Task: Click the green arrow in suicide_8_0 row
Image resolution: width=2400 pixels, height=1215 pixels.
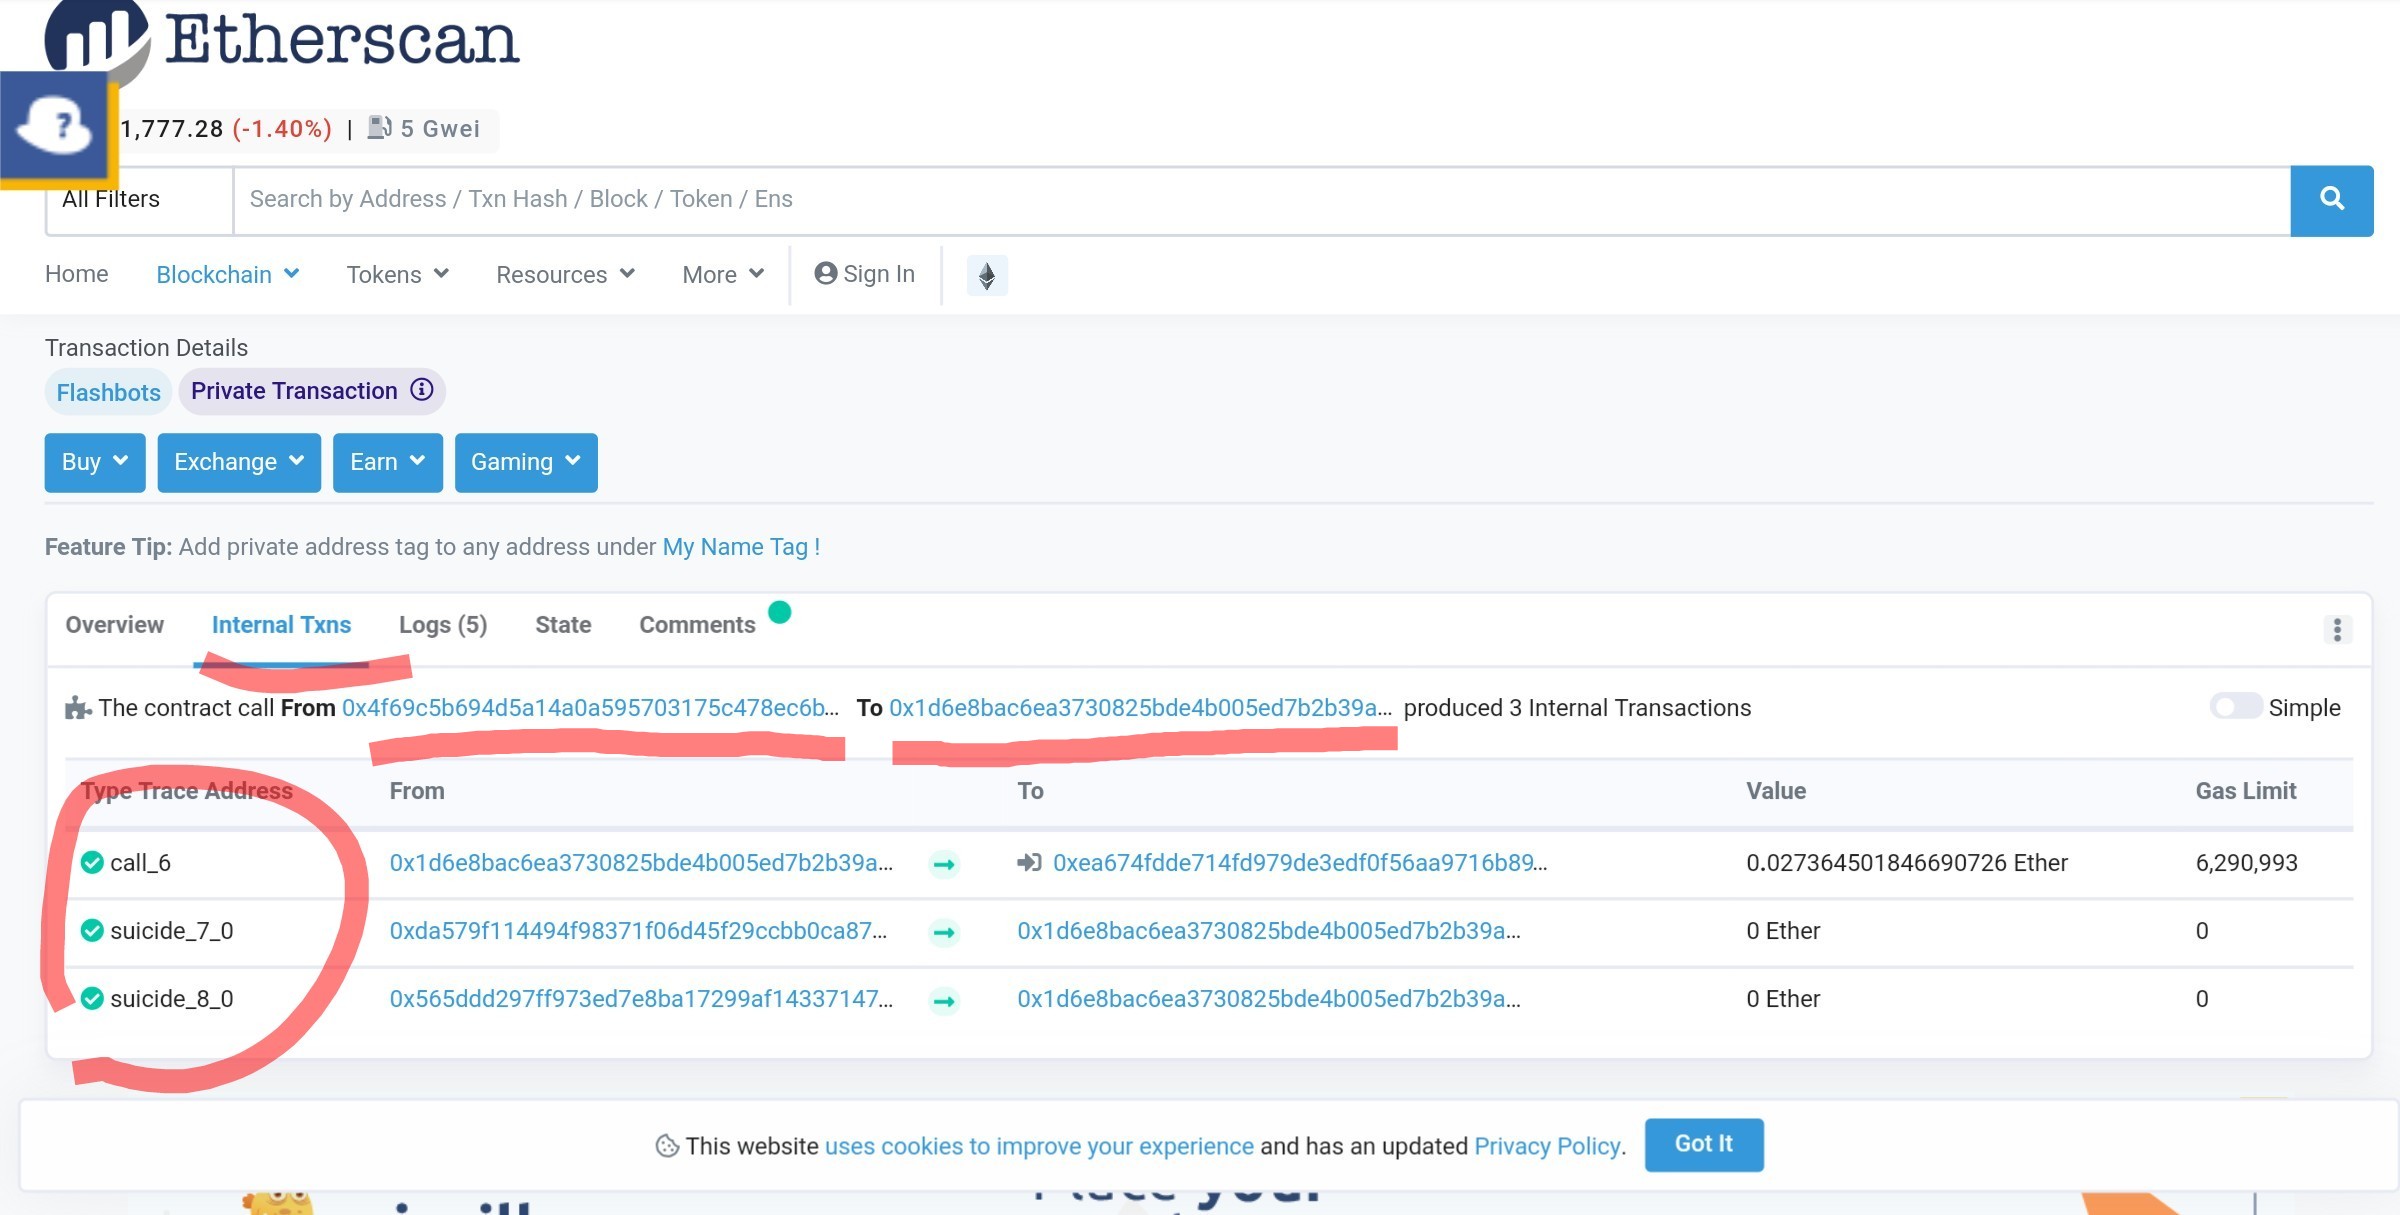Action: tap(943, 1000)
